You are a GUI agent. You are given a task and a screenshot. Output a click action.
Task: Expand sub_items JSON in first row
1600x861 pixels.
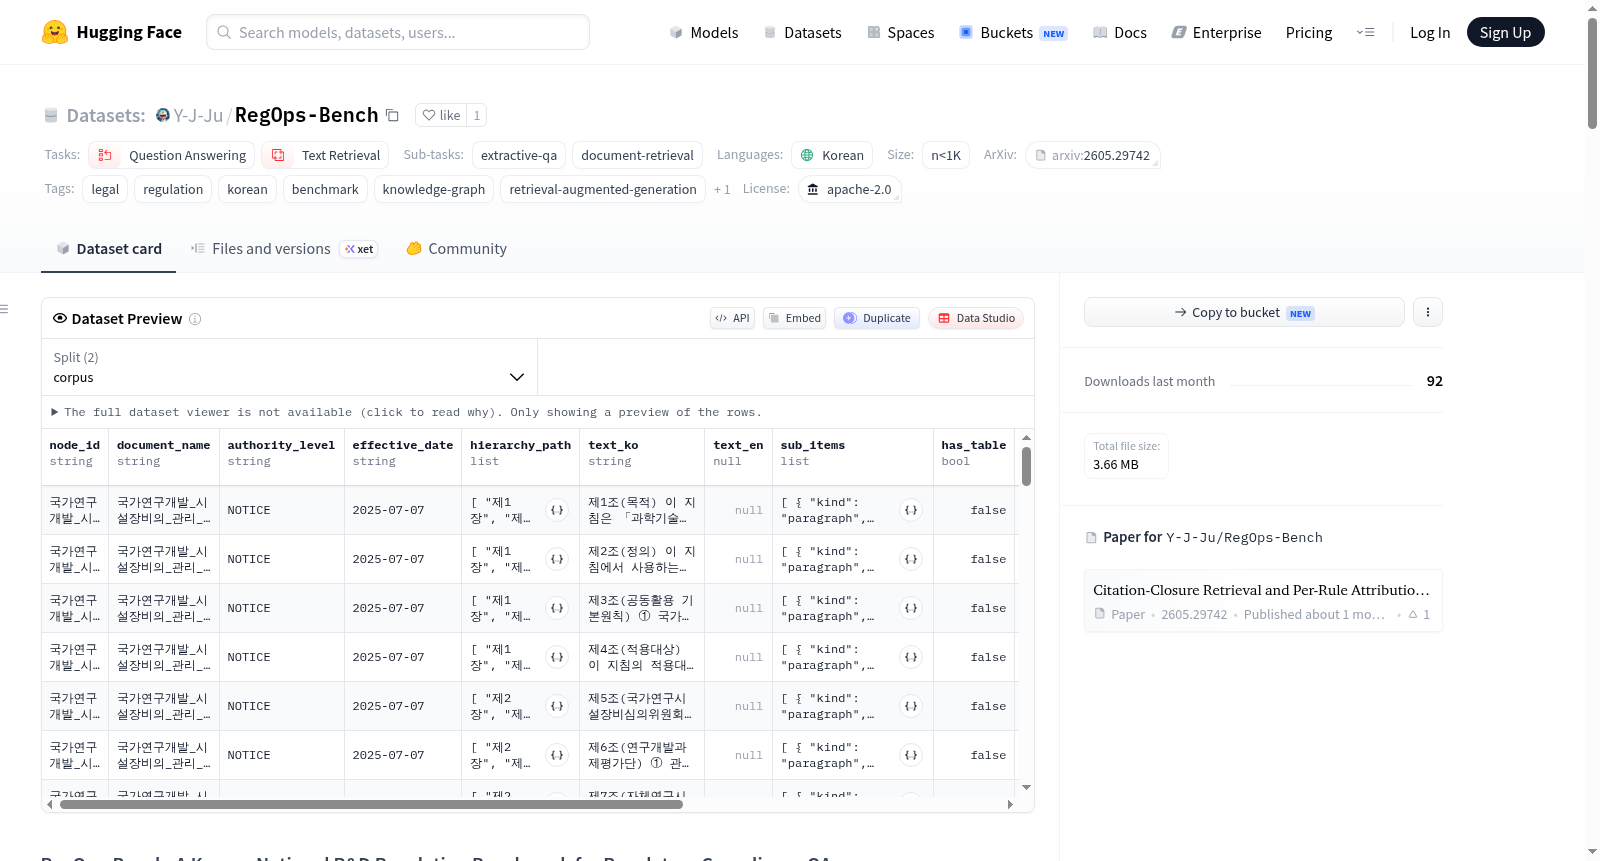[911, 510]
